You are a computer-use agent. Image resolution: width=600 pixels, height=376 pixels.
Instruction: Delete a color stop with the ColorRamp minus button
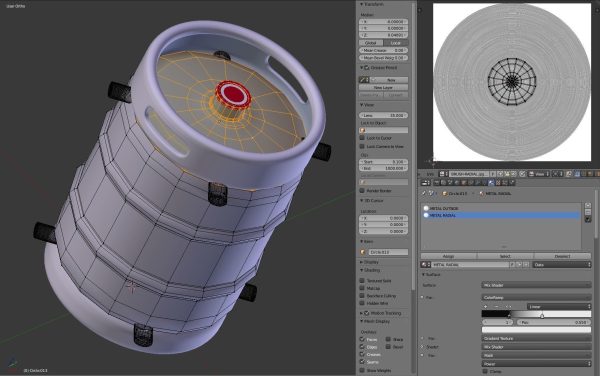497,306
